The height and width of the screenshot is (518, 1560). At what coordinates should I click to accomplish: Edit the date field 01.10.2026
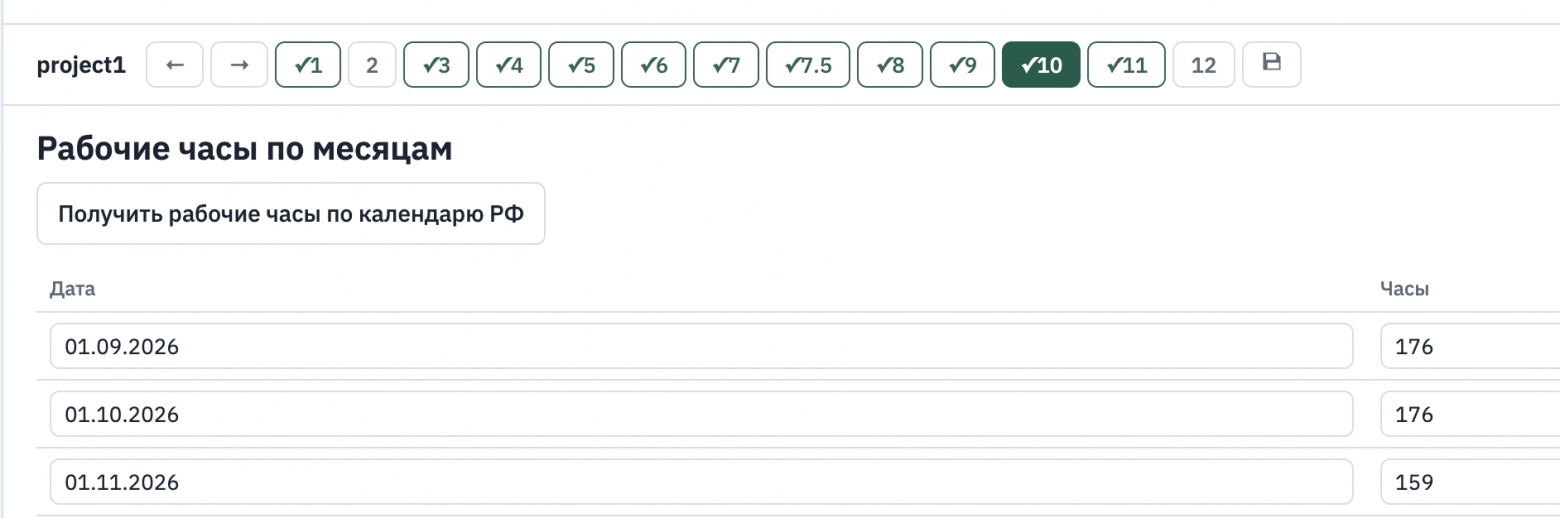pyautogui.click(x=701, y=414)
